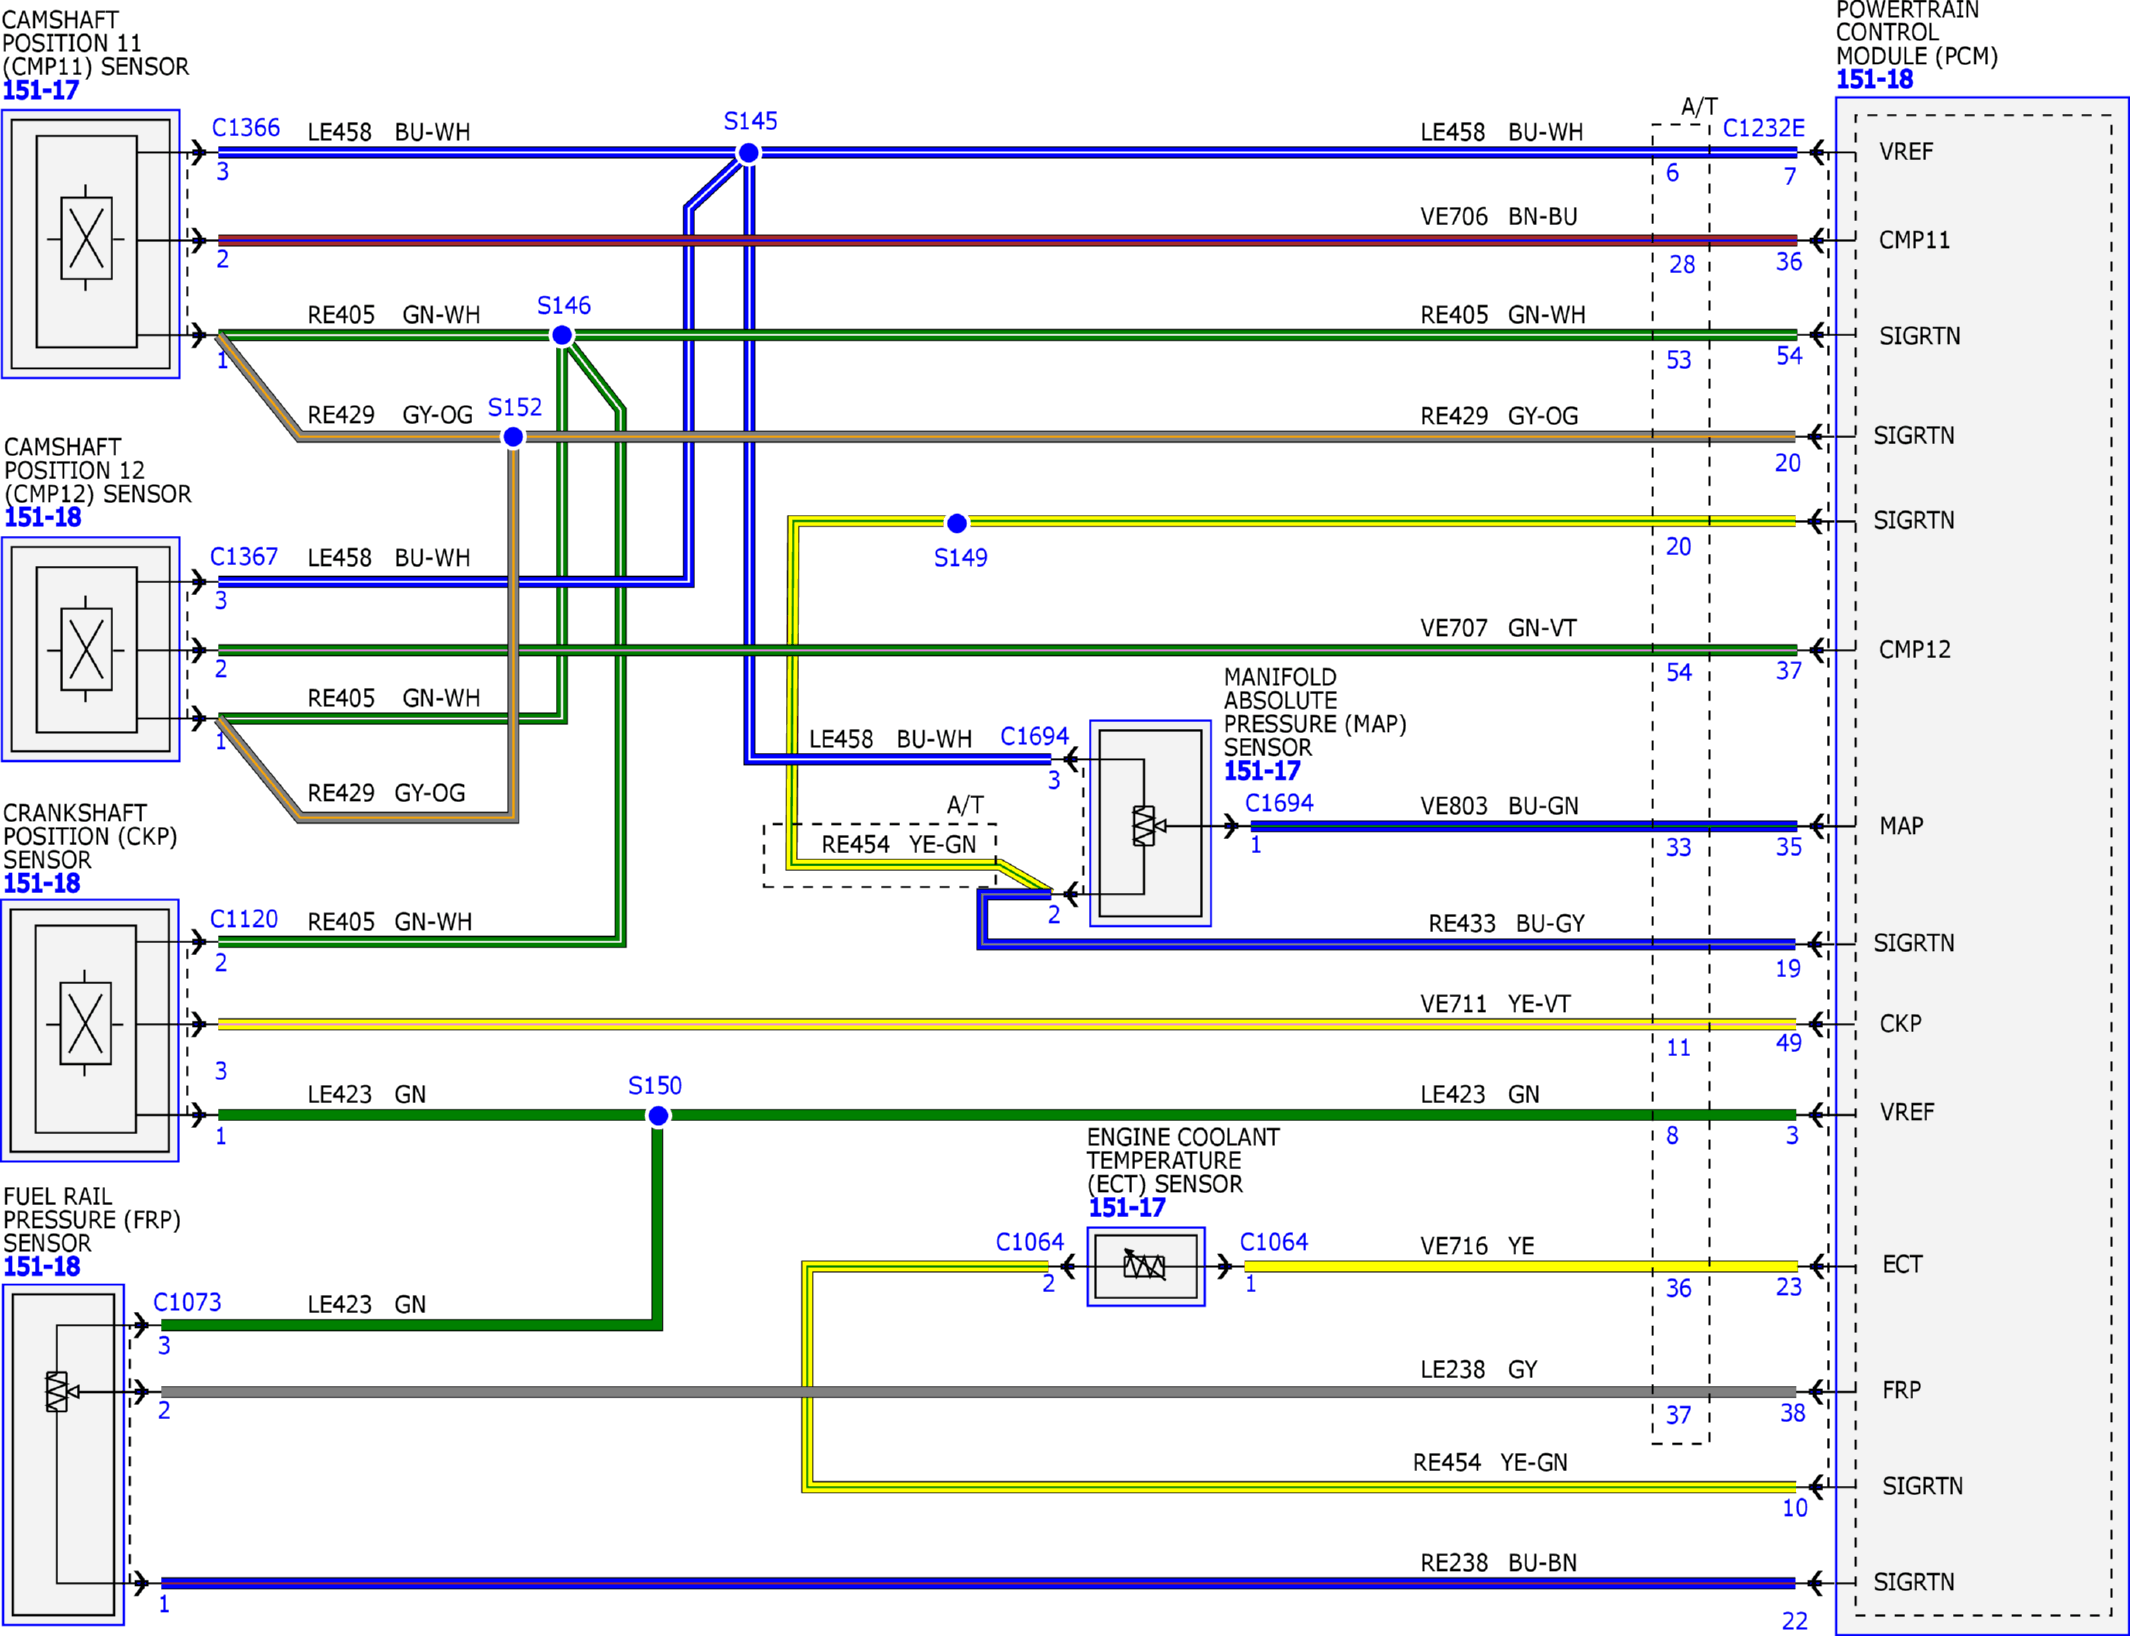Select the S149 splice node
Image resolution: width=2130 pixels, height=1636 pixels.
pos(957,523)
